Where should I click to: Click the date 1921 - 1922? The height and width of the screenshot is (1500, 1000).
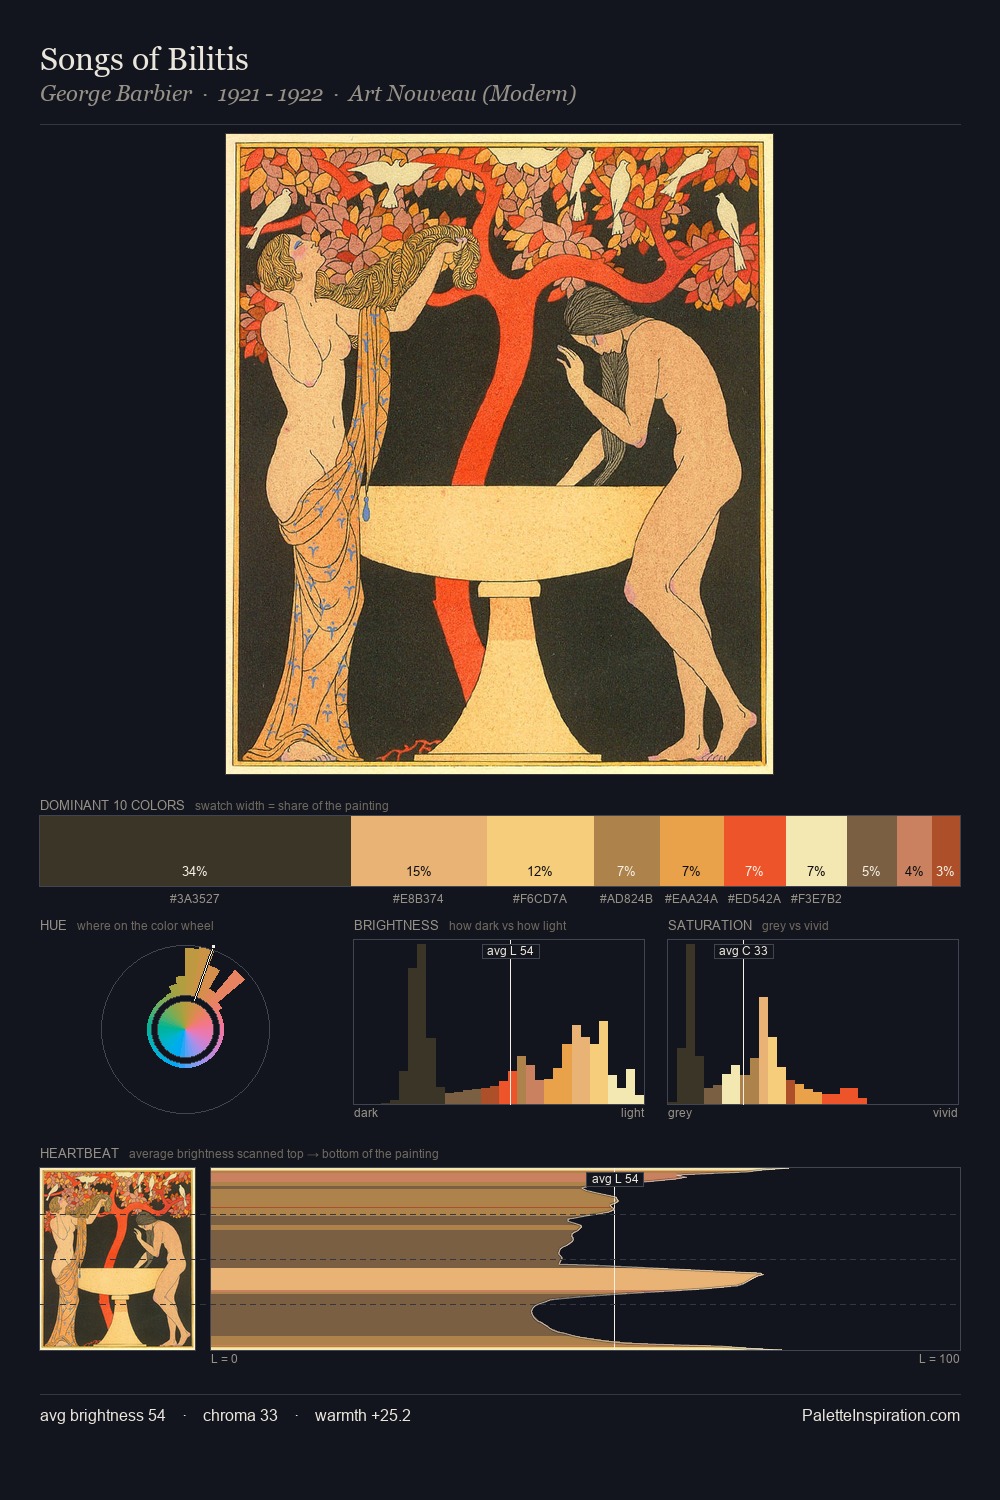(270, 94)
